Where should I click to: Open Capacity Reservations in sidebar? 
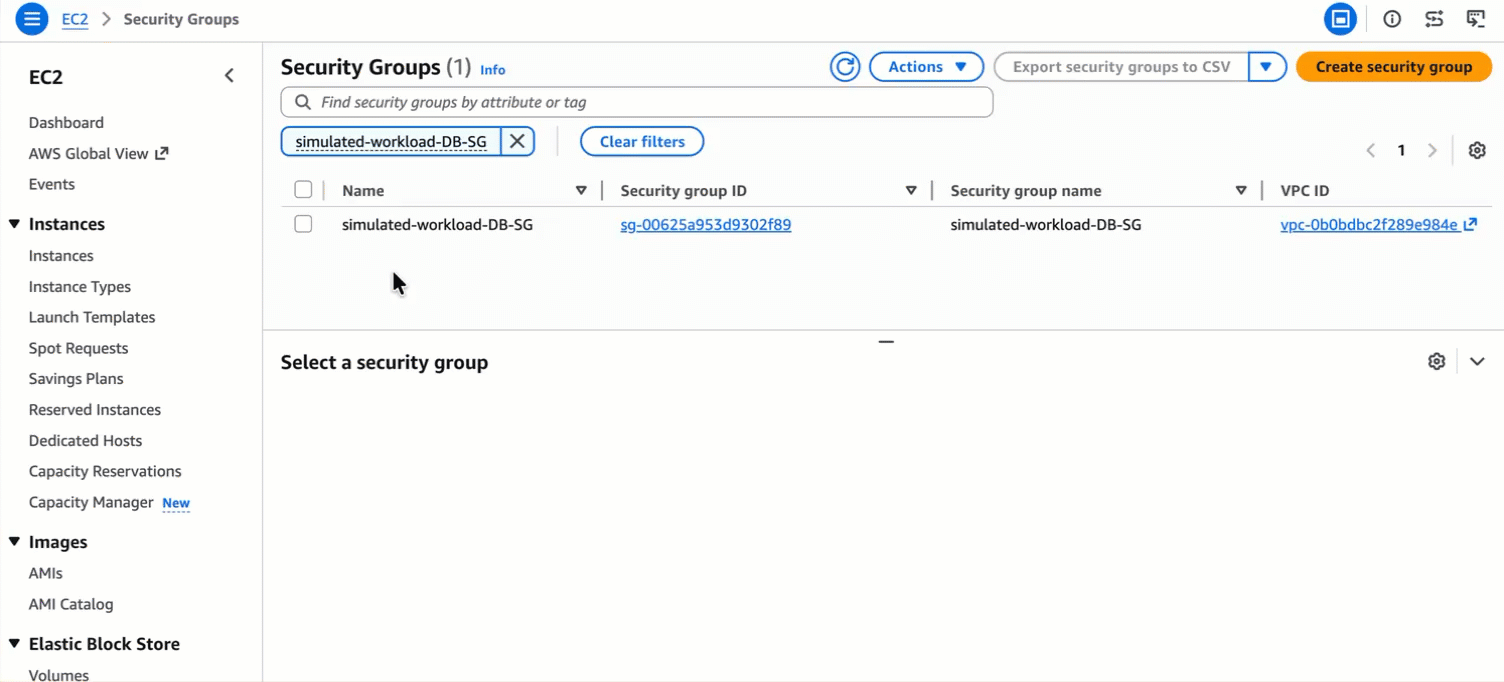(105, 471)
